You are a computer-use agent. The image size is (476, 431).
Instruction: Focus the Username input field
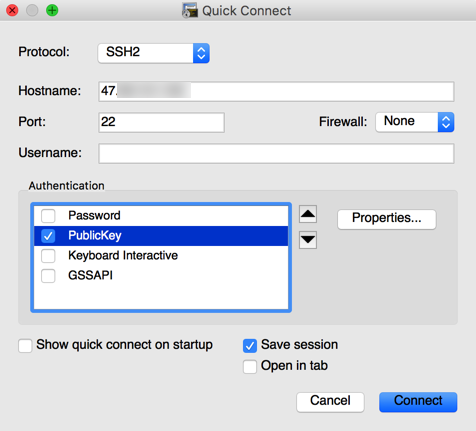coord(276,153)
